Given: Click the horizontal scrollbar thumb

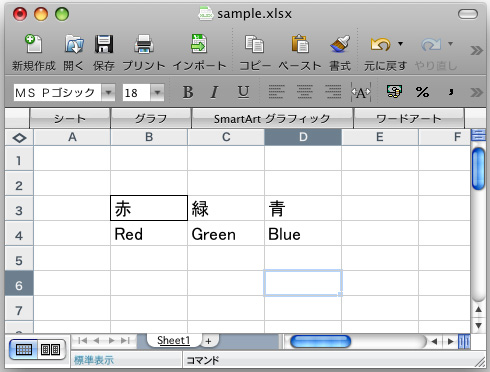Looking at the screenshot, I should 320,341.
